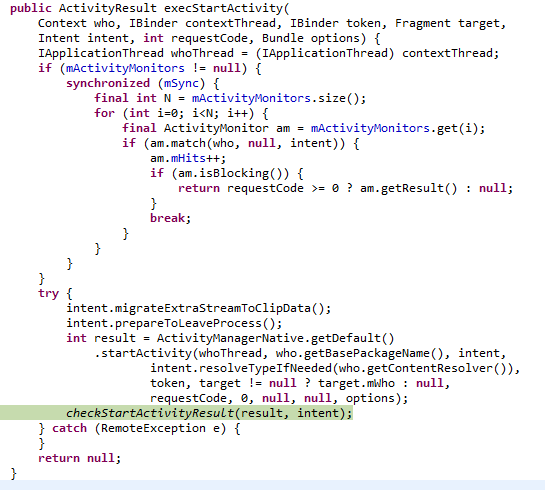The width and height of the screenshot is (545, 490).
Task: Click the getResult() method call
Action: (419, 188)
